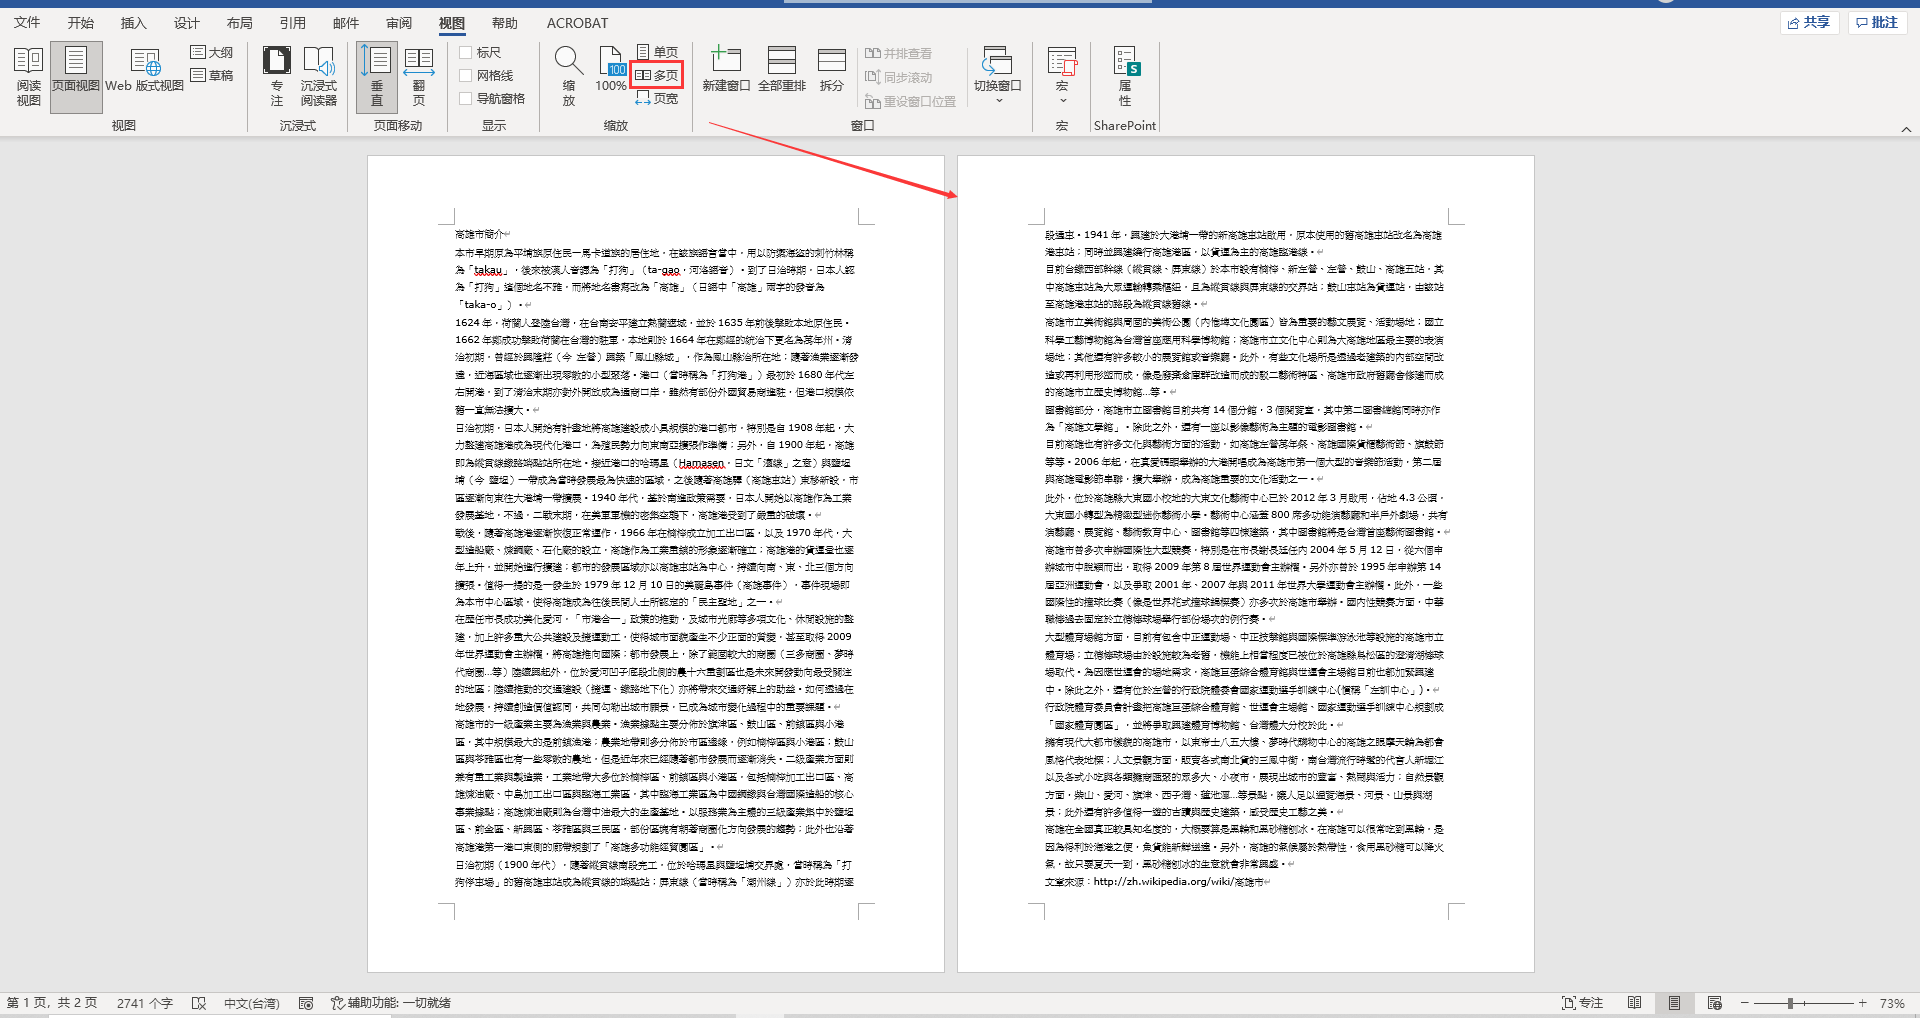Open the 设计 tab
This screenshot has height=1018, width=1920.
tap(186, 23)
